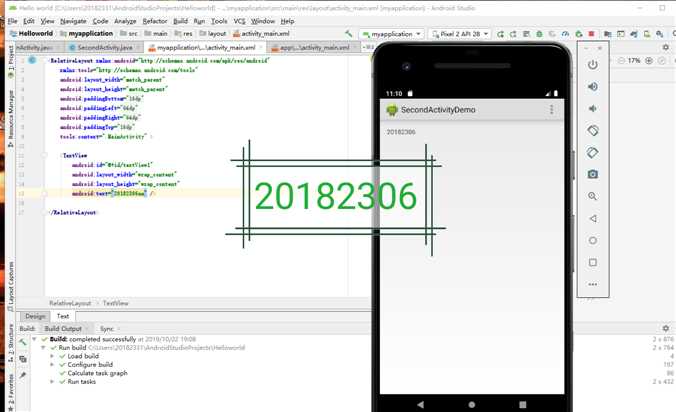Switch to the app\...\activity_main.xml tab
Screen dimensions: 676x412
click(x=314, y=47)
